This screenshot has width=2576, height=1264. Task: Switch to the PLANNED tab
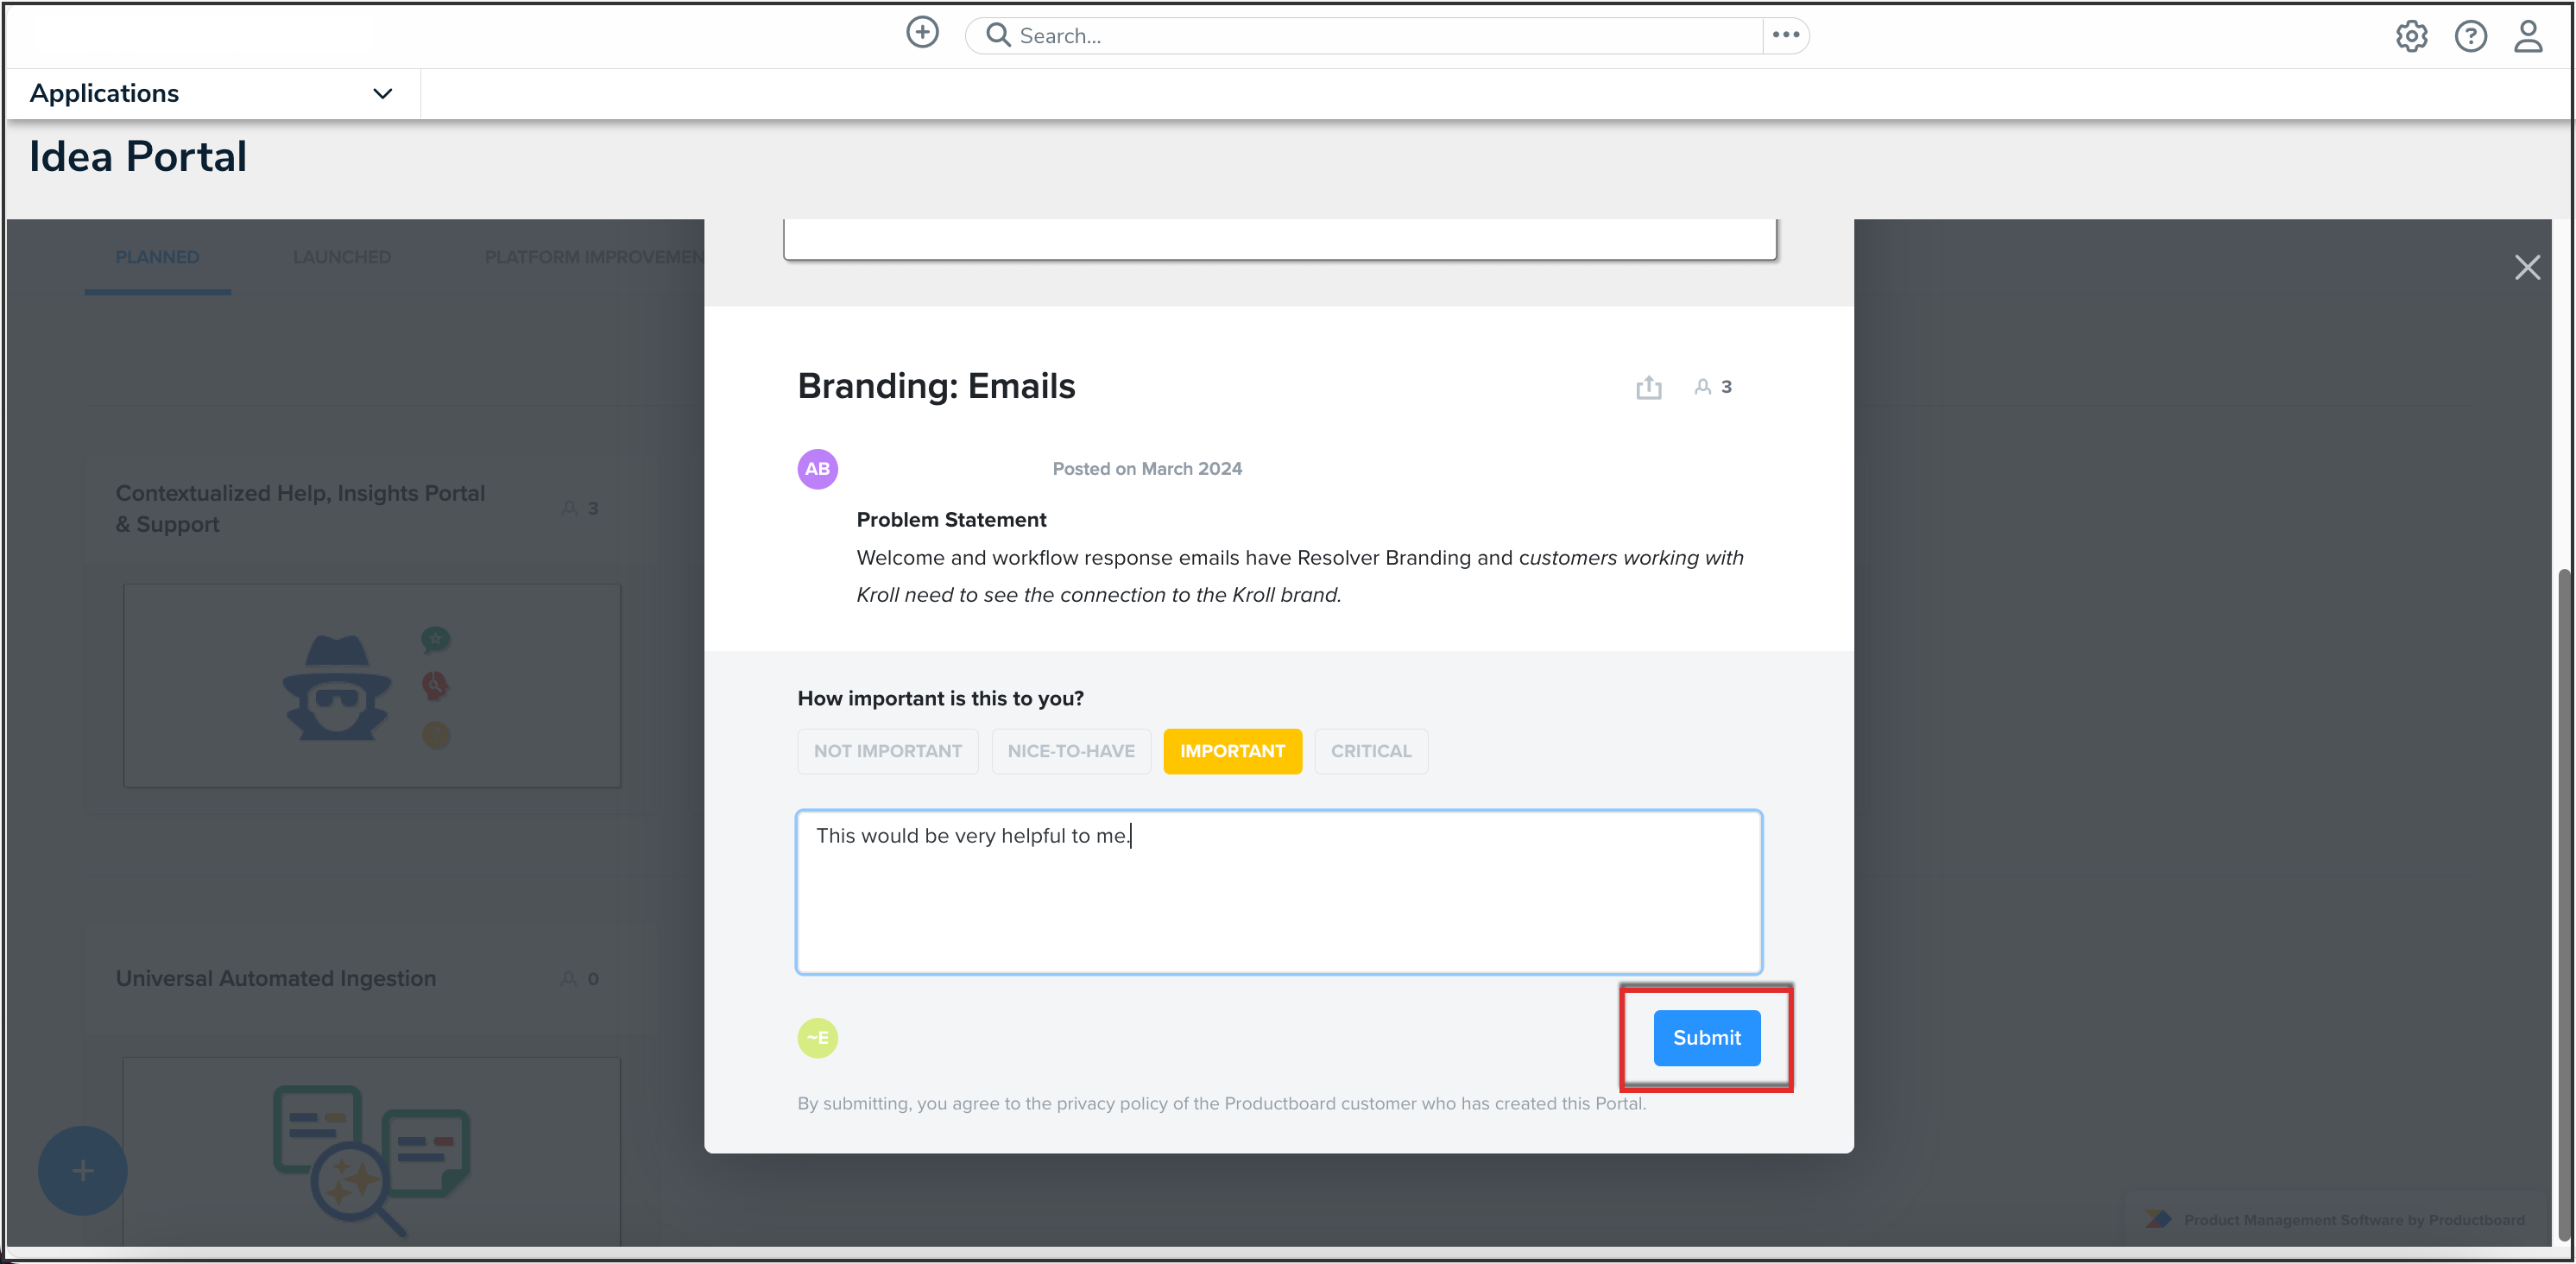click(157, 257)
